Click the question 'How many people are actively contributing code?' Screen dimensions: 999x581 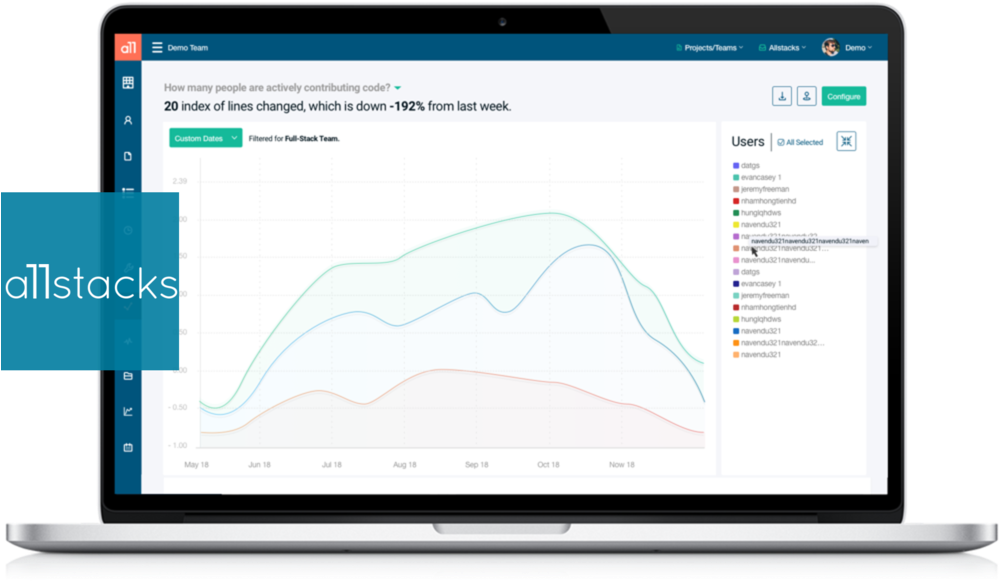point(277,87)
